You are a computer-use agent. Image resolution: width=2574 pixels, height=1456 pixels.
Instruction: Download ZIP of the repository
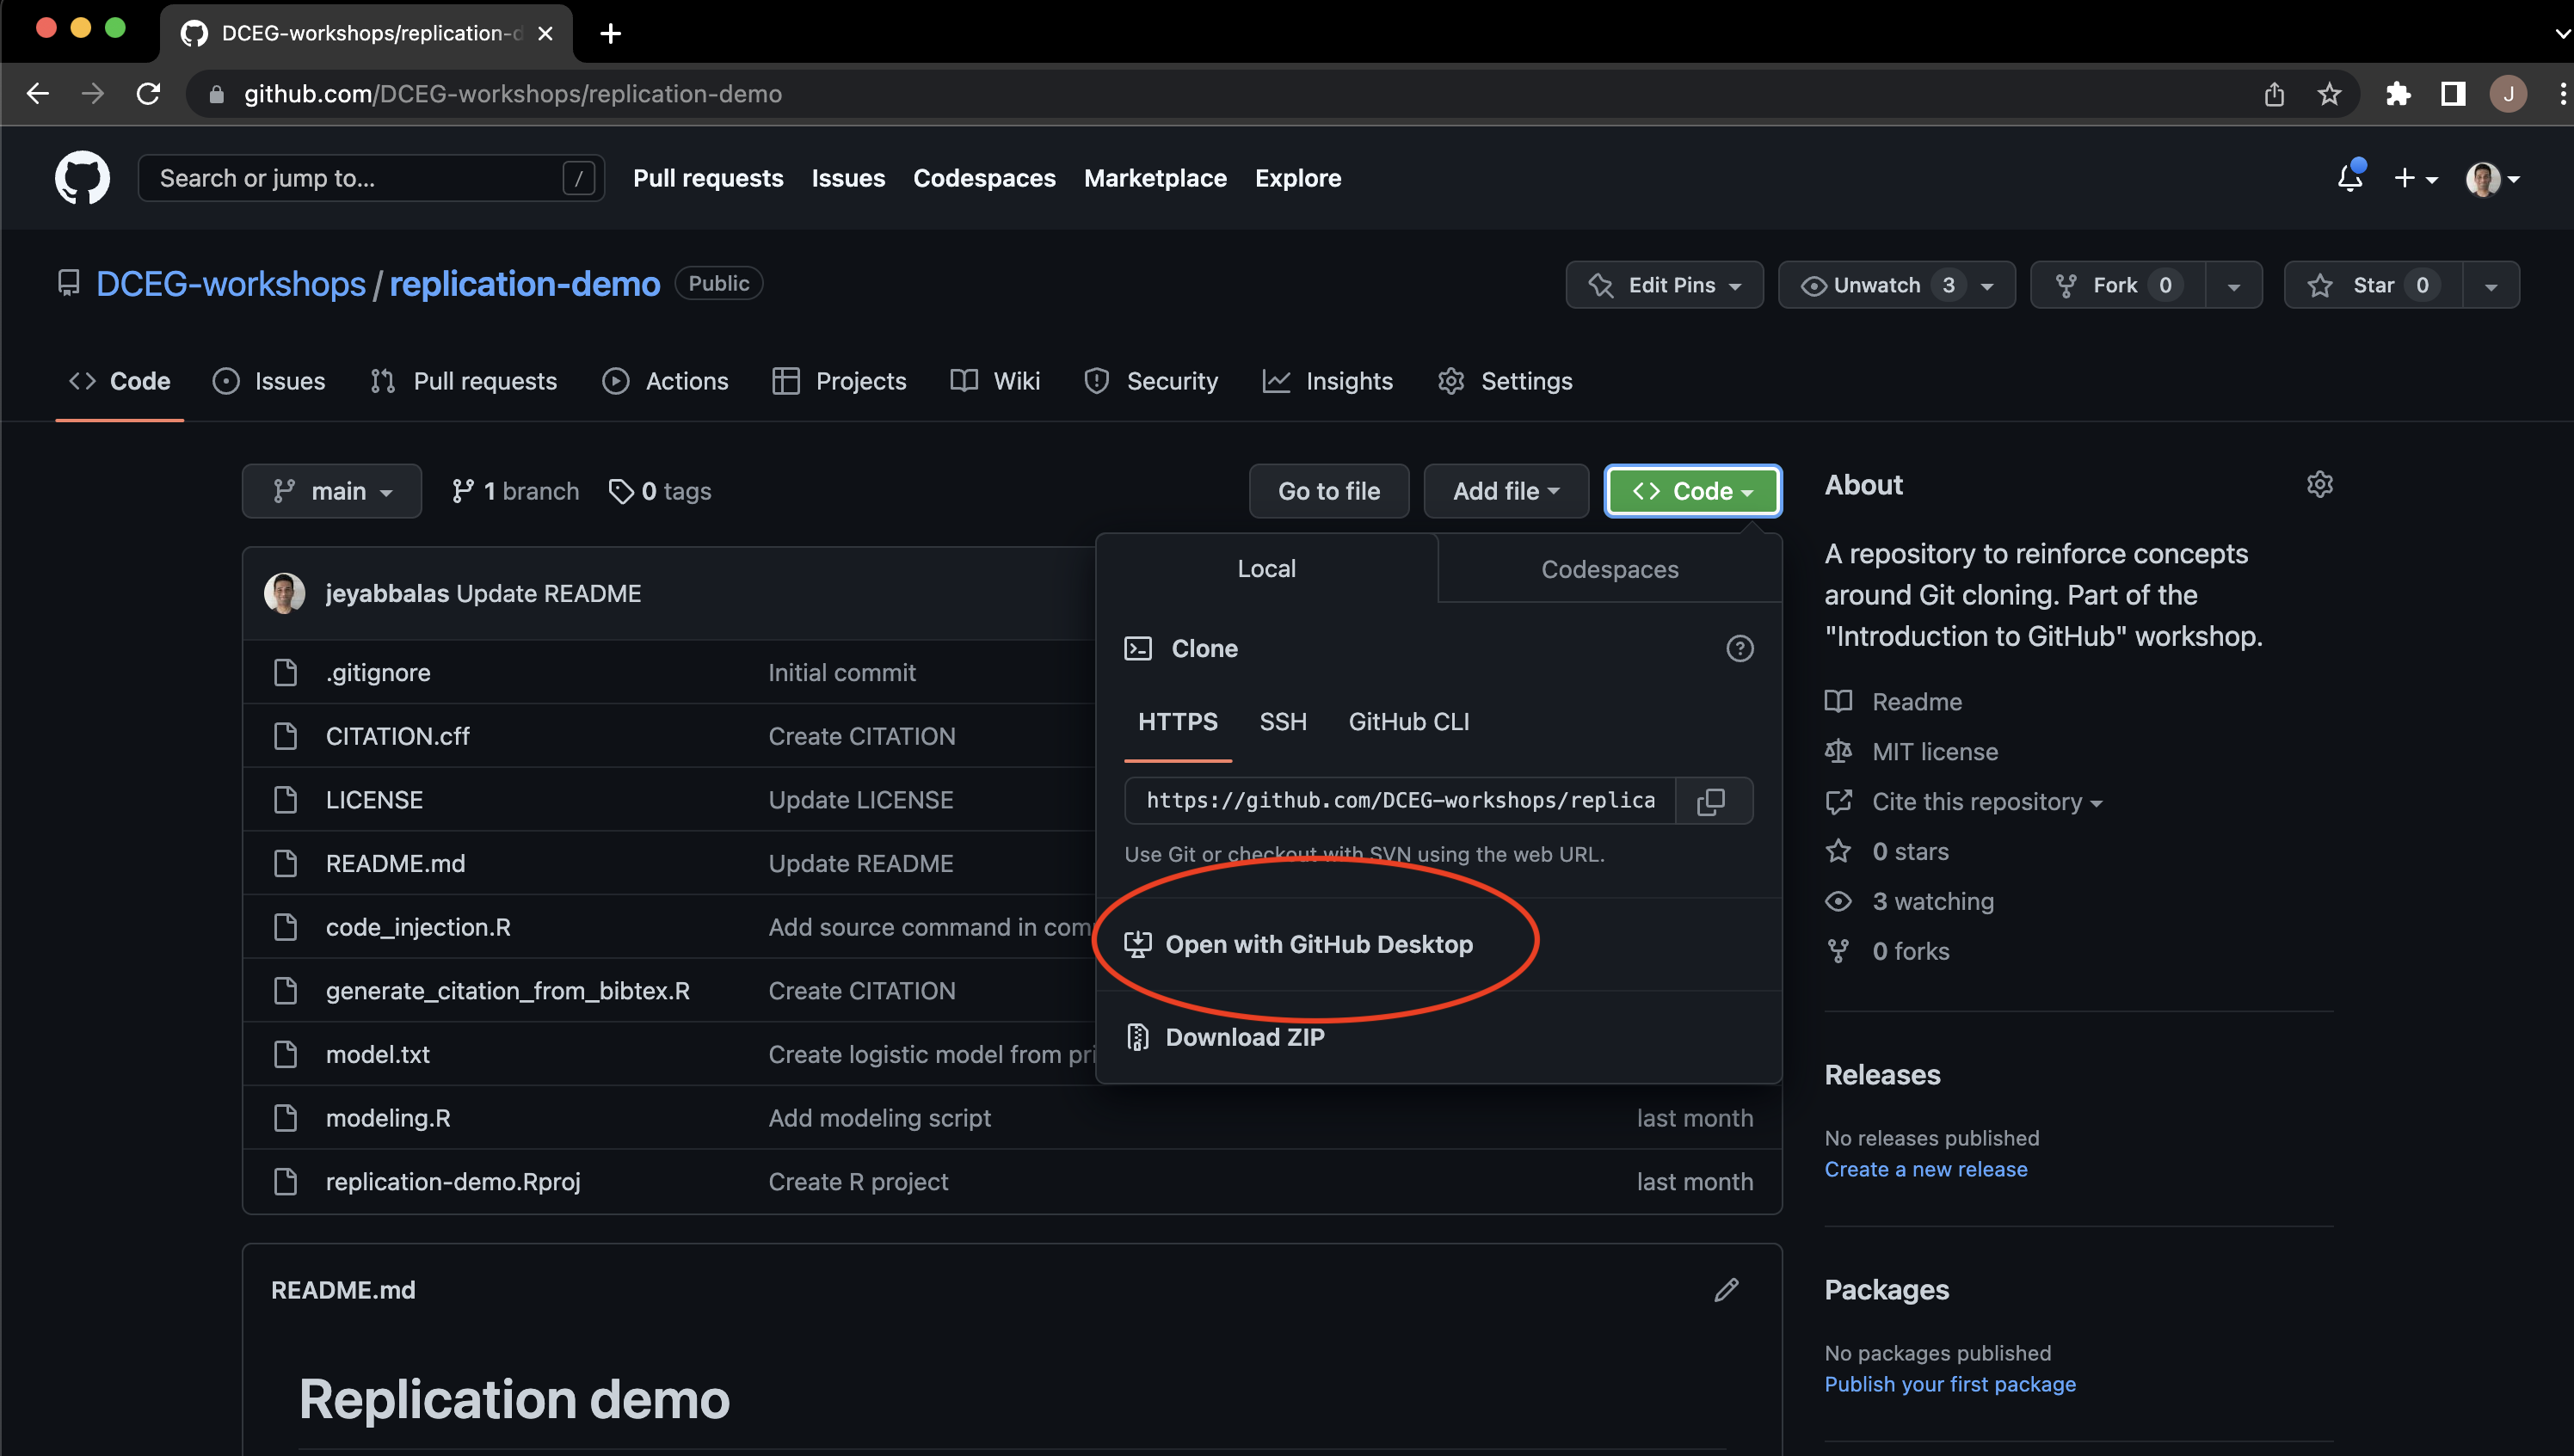(x=1224, y=1037)
